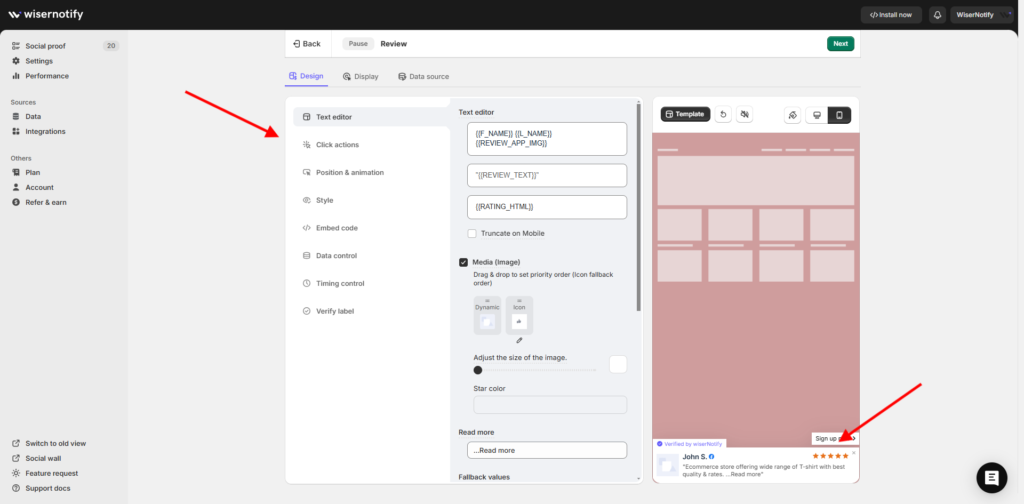
Task: Click the Install now button
Action: click(x=891, y=15)
